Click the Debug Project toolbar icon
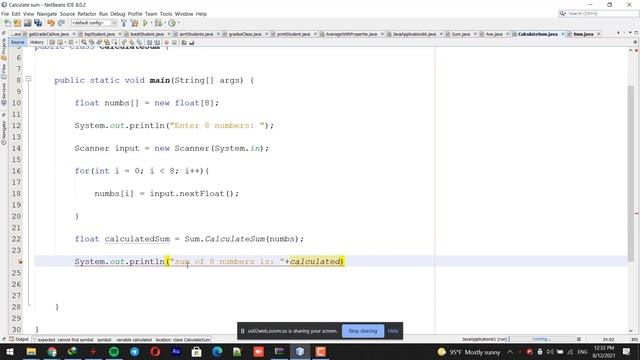The width and height of the screenshot is (640, 360). pos(158,23)
